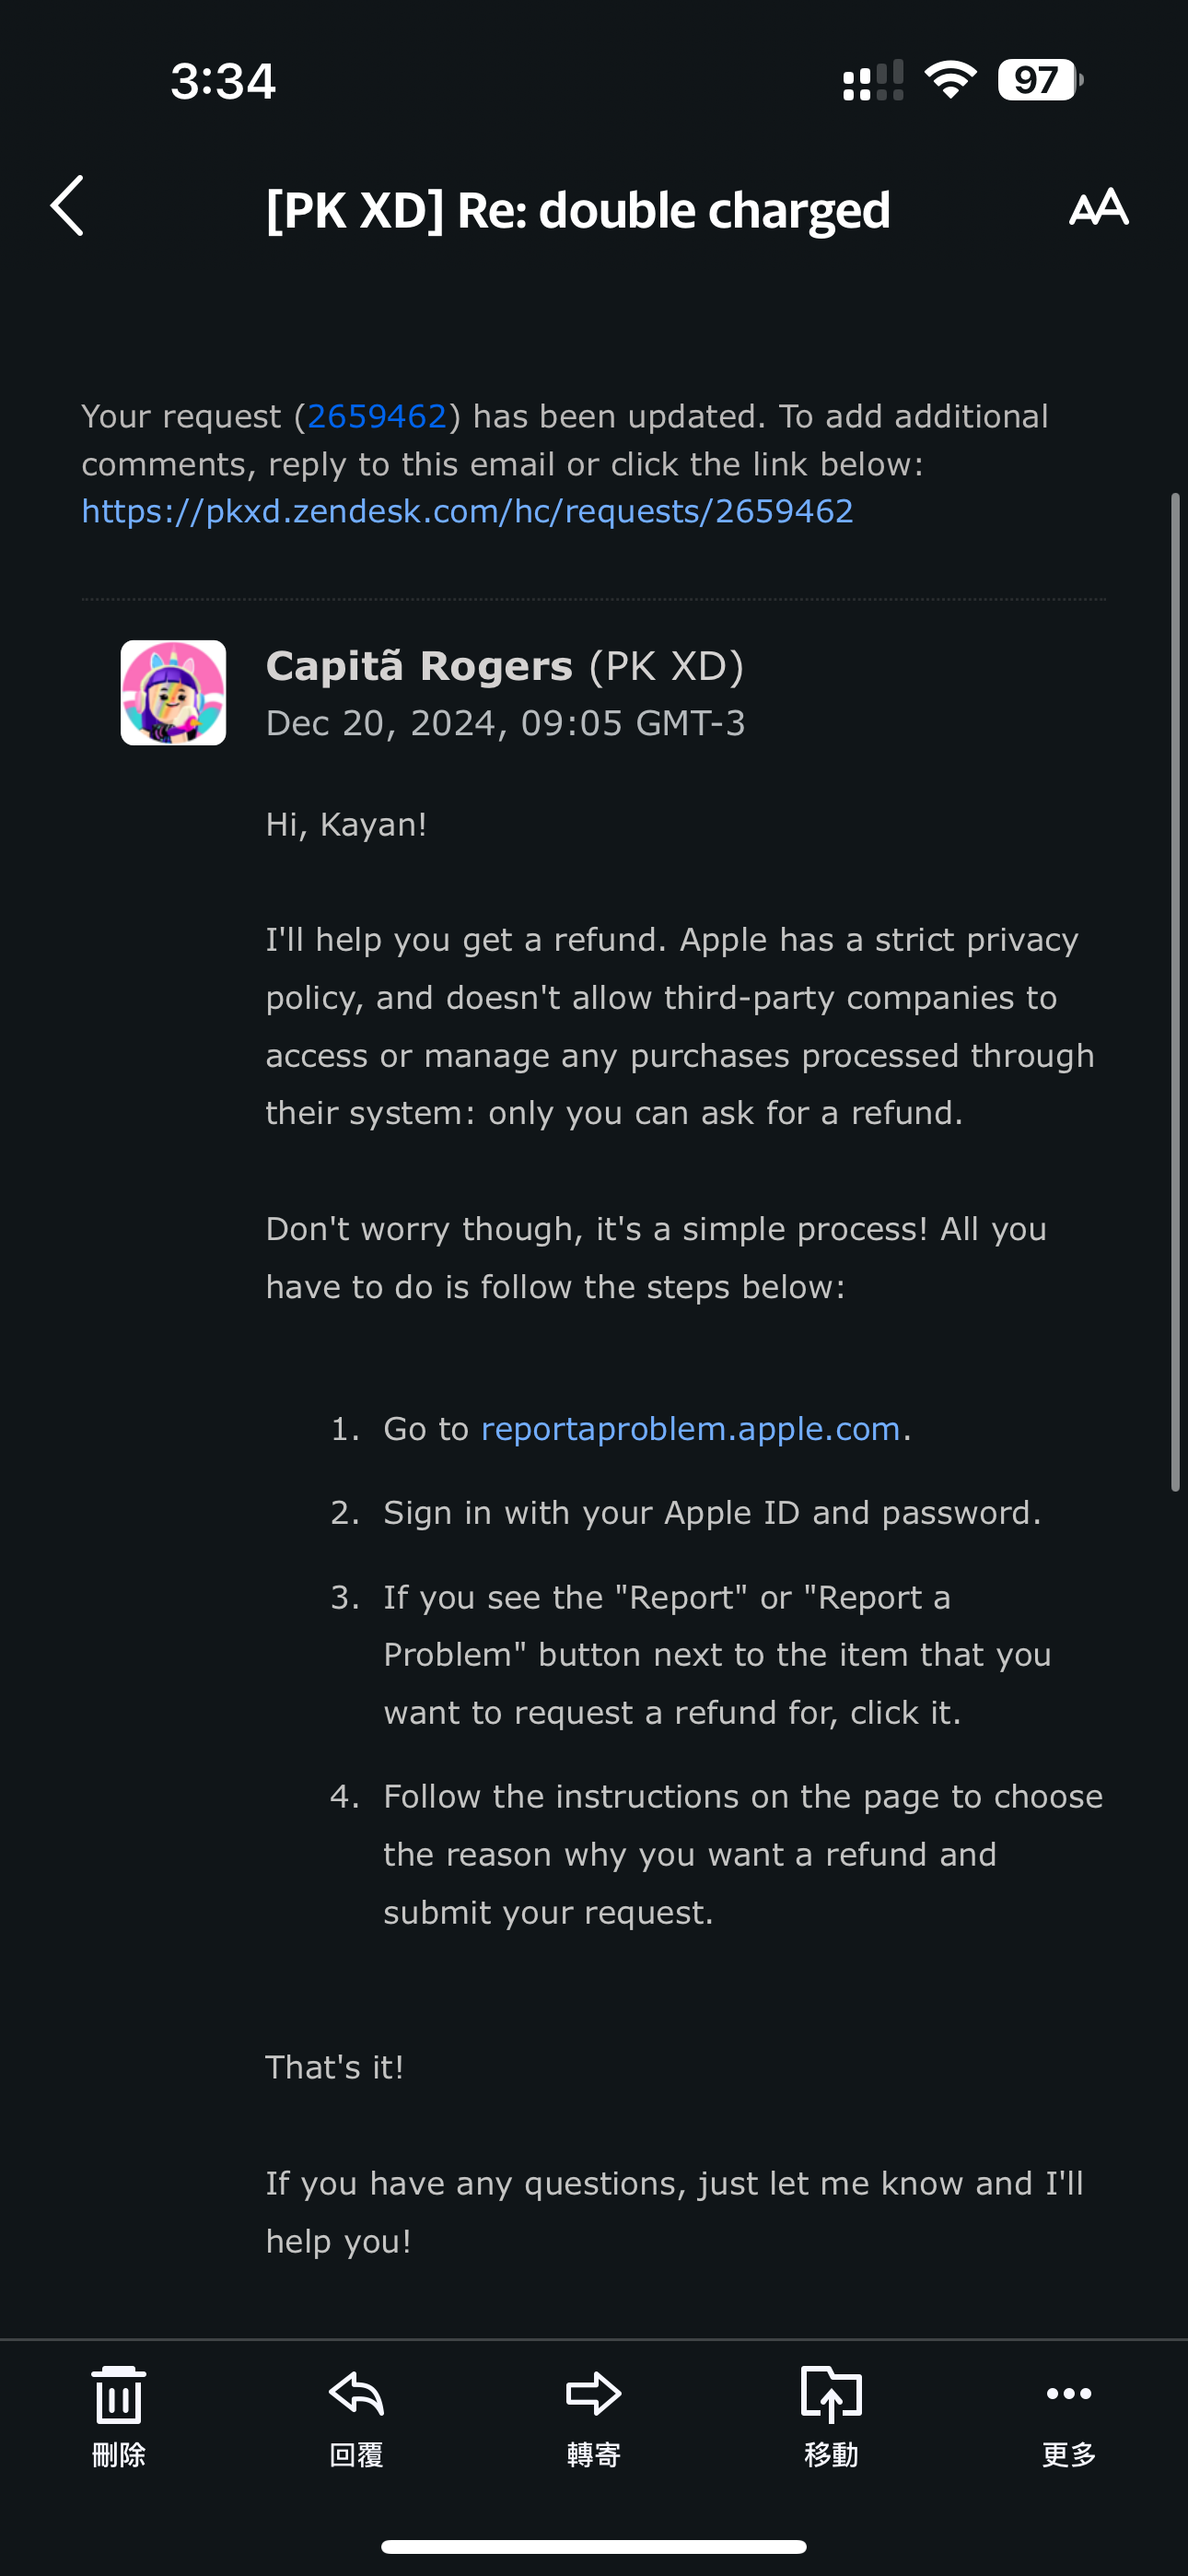This screenshot has height=2576, width=1188.
Task: Tap Capitã Rogers avatar picture
Action: click(x=173, y=692)
